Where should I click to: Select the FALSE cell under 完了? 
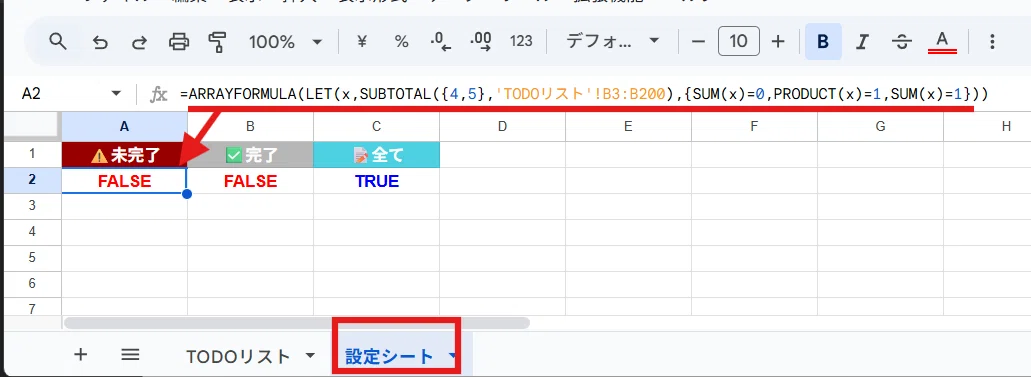click(x=250, y=181)
